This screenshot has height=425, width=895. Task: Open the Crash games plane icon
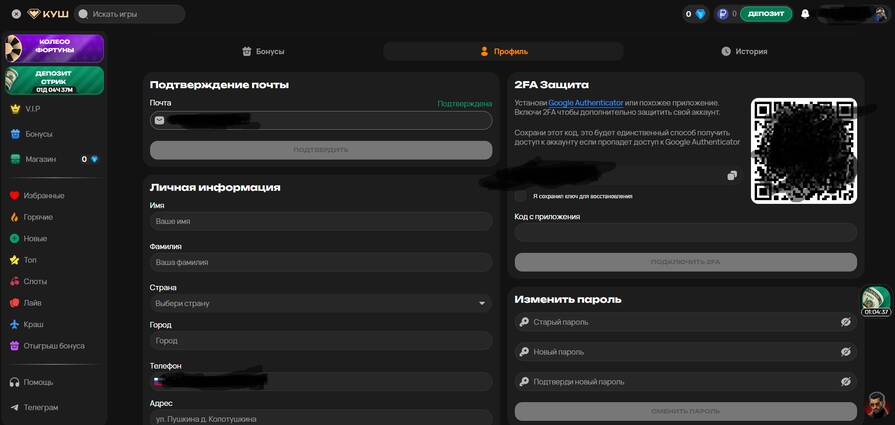pos(15,324)
